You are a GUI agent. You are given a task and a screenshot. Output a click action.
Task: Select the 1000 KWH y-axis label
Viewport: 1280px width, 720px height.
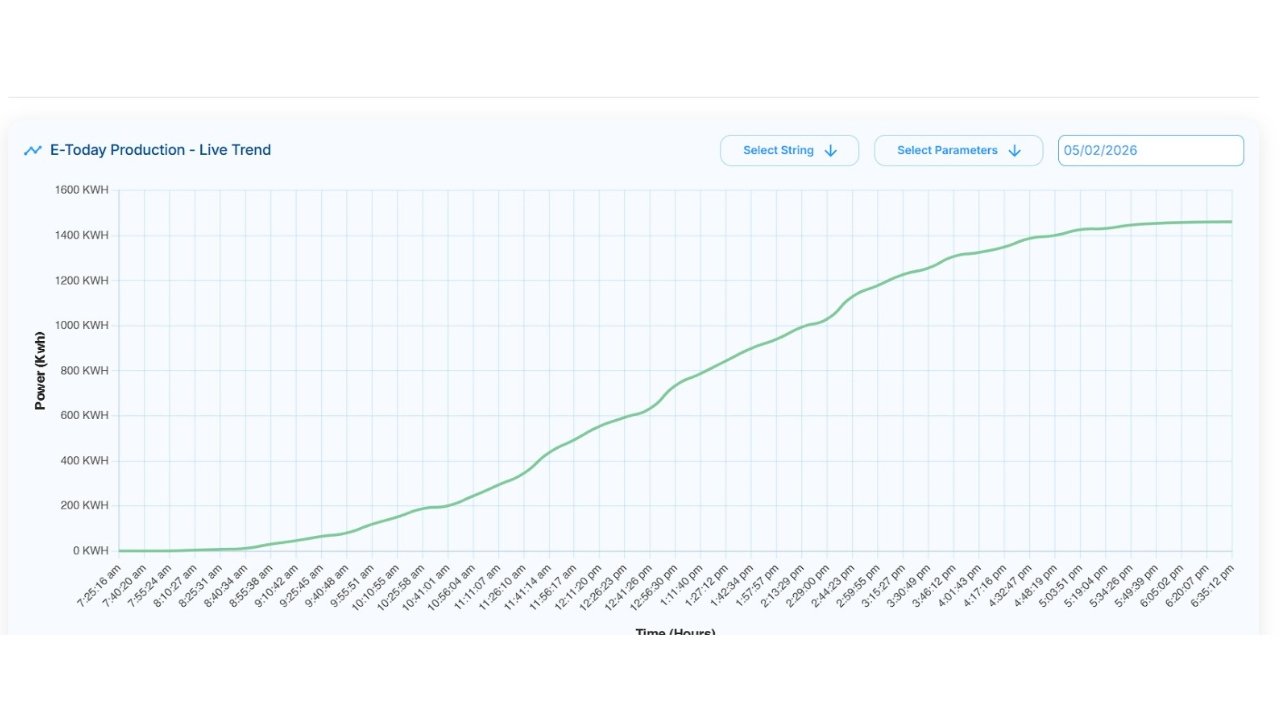click(x=82, y=325)
